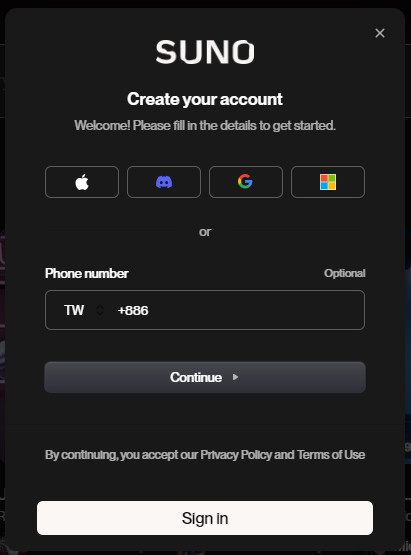Click the small arrow icon beside Continue
The width and height of the screenshot is (411, 555).
(x=235, y=377)
